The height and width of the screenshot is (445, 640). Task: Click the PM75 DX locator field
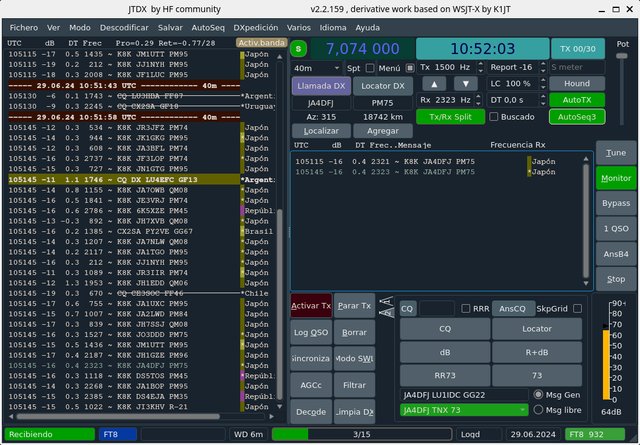pyautogui.click(x=382, y=103)
